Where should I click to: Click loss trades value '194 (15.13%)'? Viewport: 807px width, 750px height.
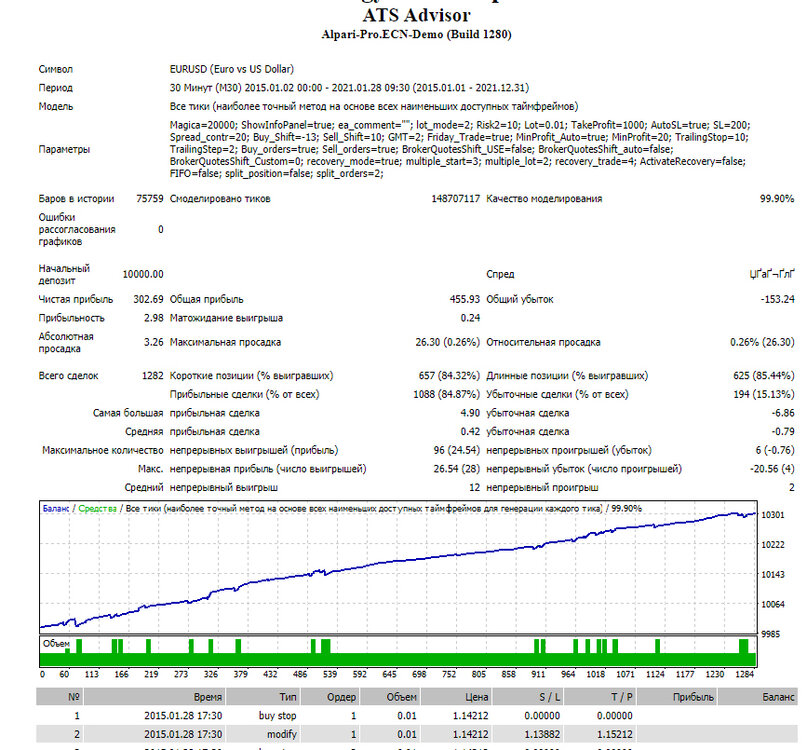[764, 394]
